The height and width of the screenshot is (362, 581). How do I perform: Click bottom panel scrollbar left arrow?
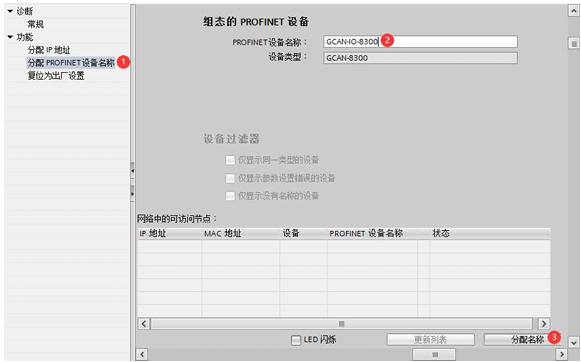(x=142, y=354)
